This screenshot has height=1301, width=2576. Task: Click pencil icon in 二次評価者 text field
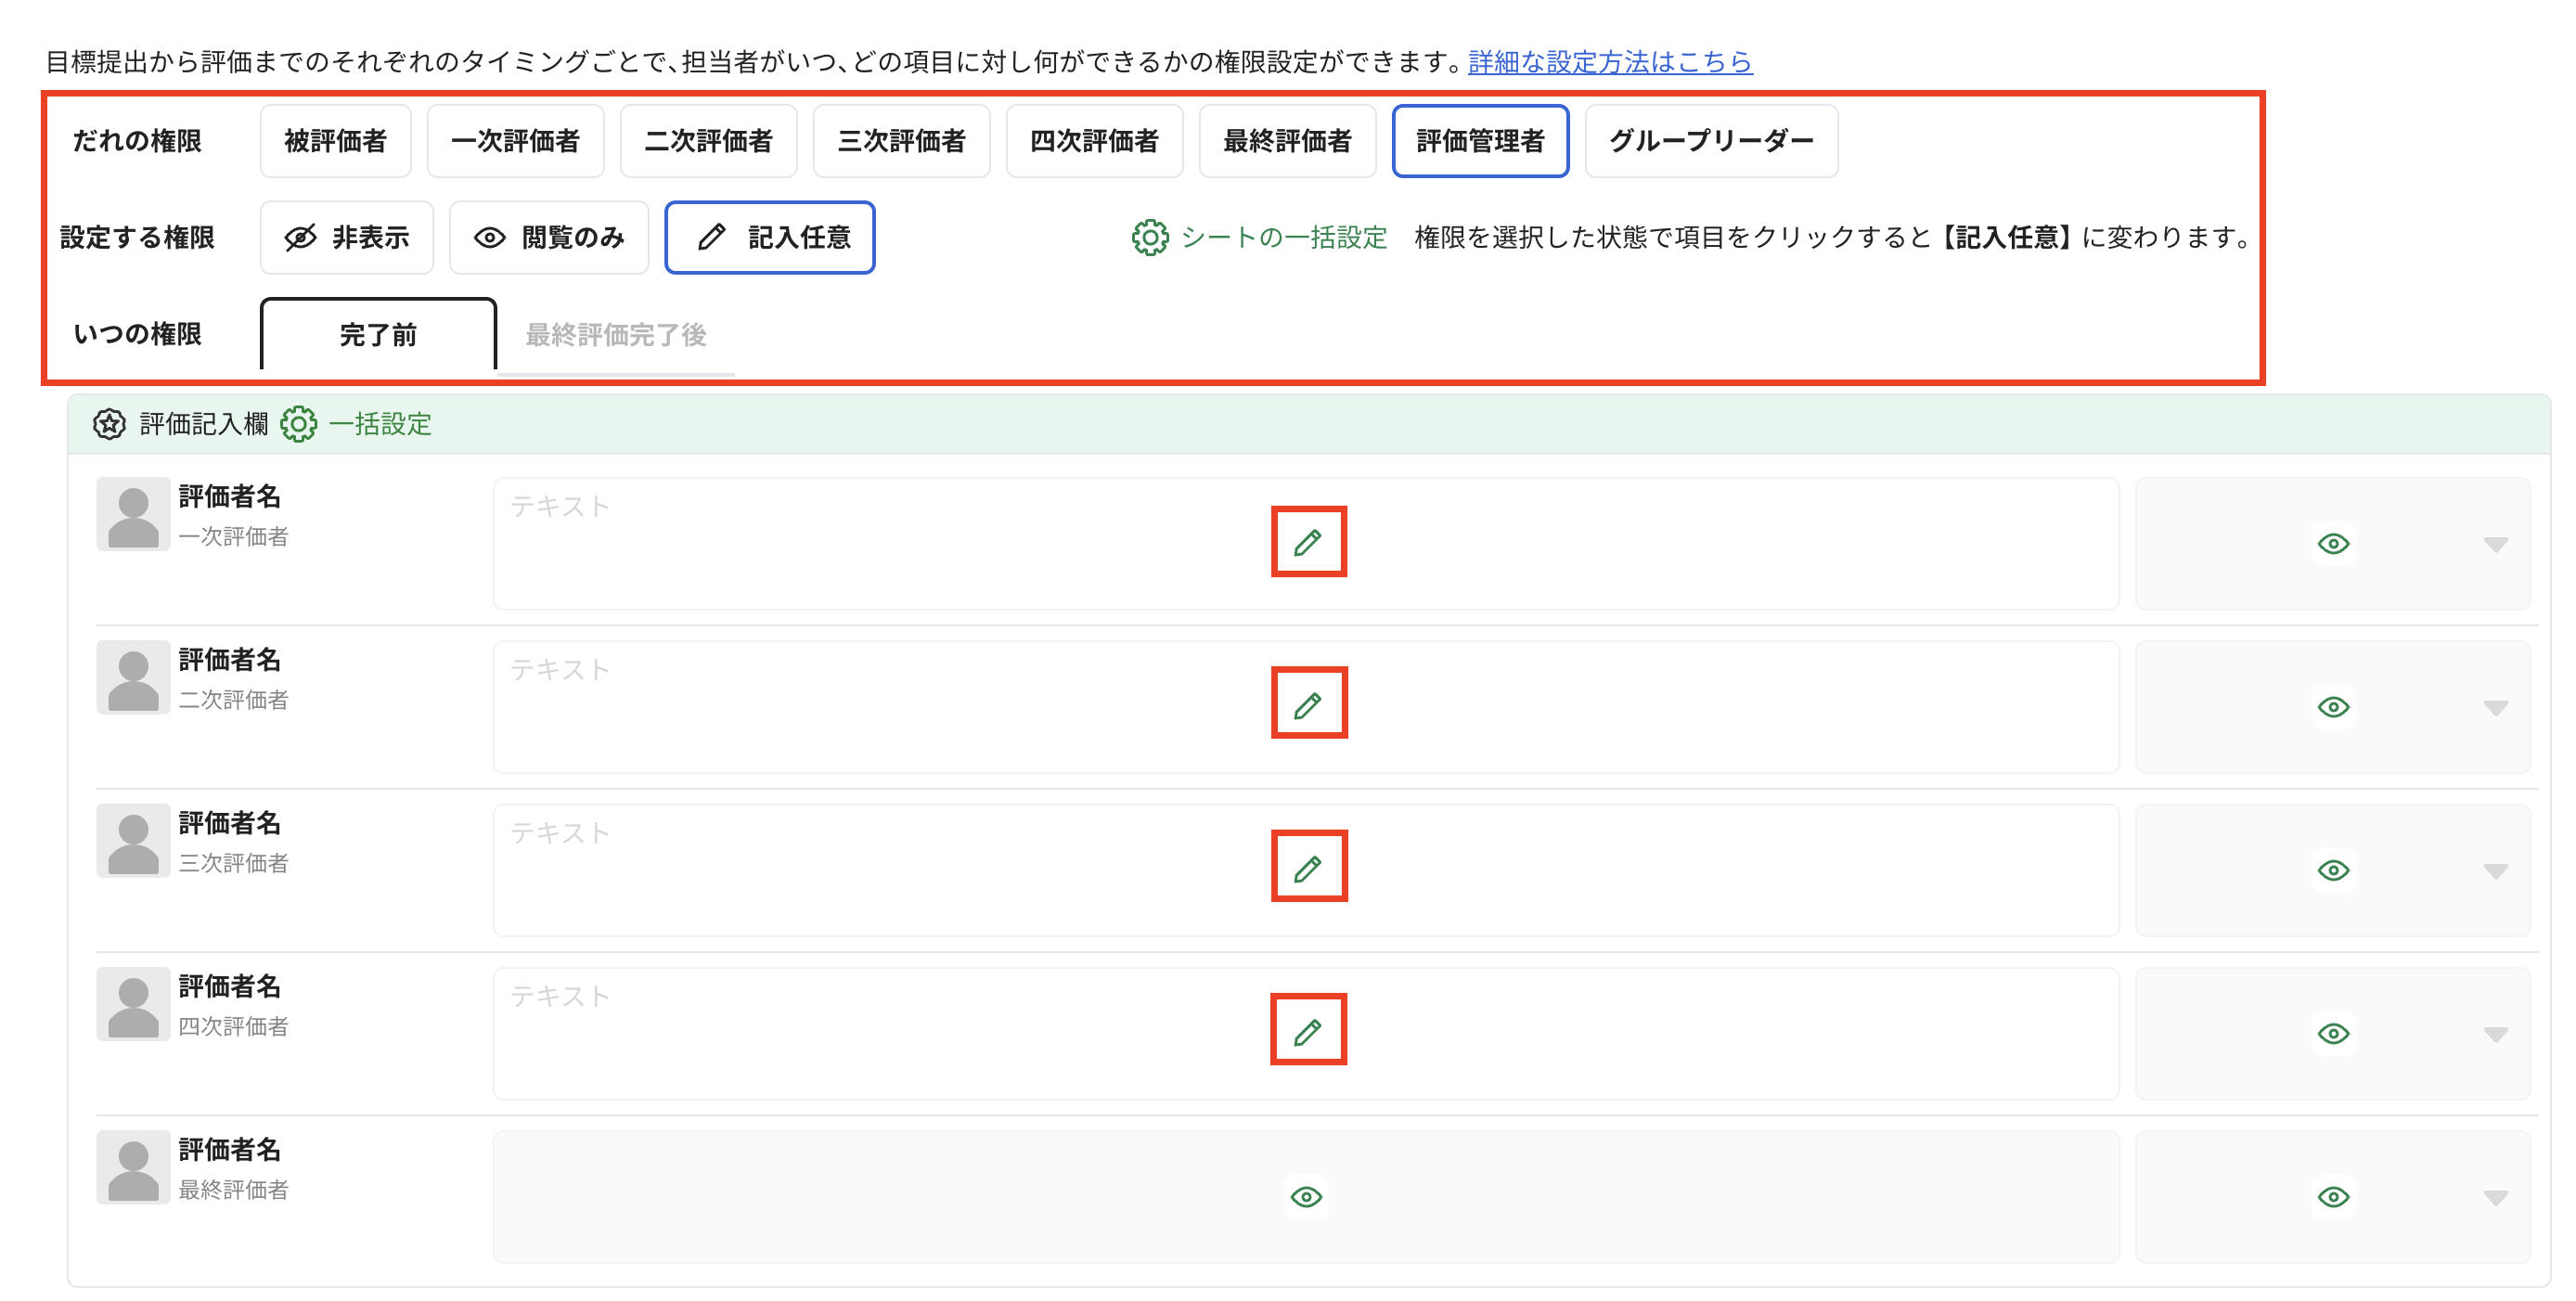tap(1308, 705)
